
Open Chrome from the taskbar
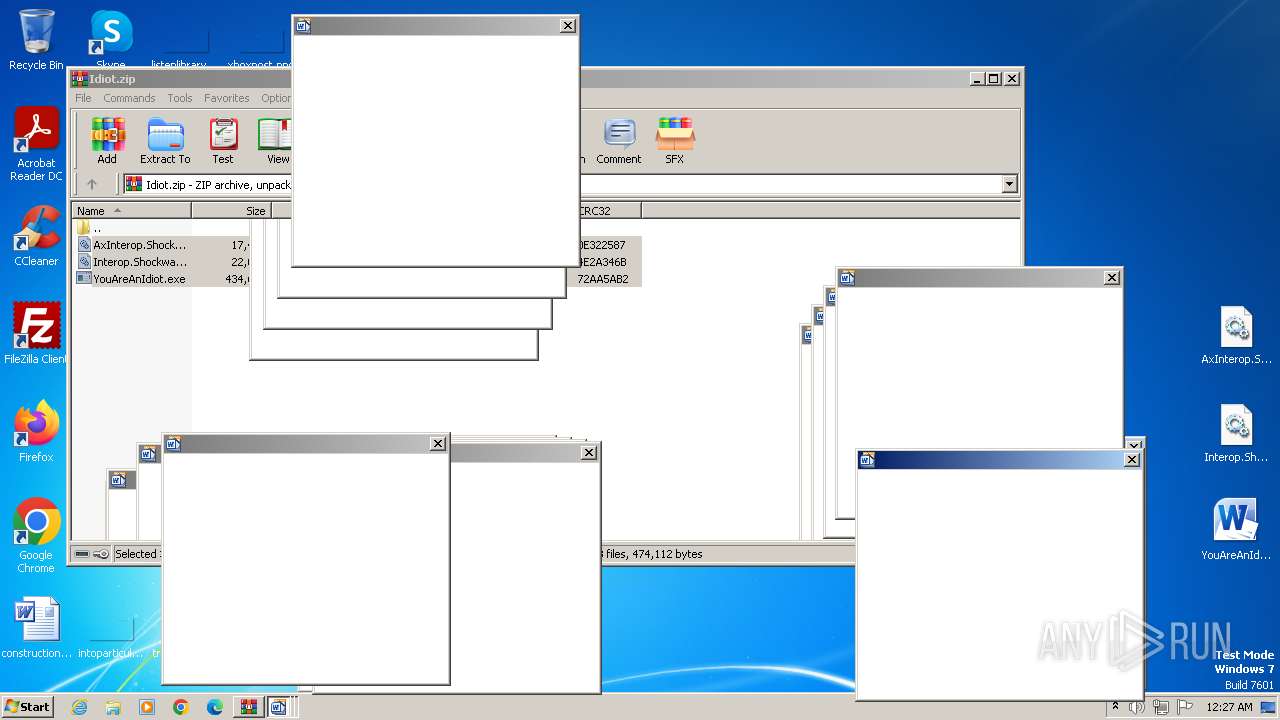(181, 707)
